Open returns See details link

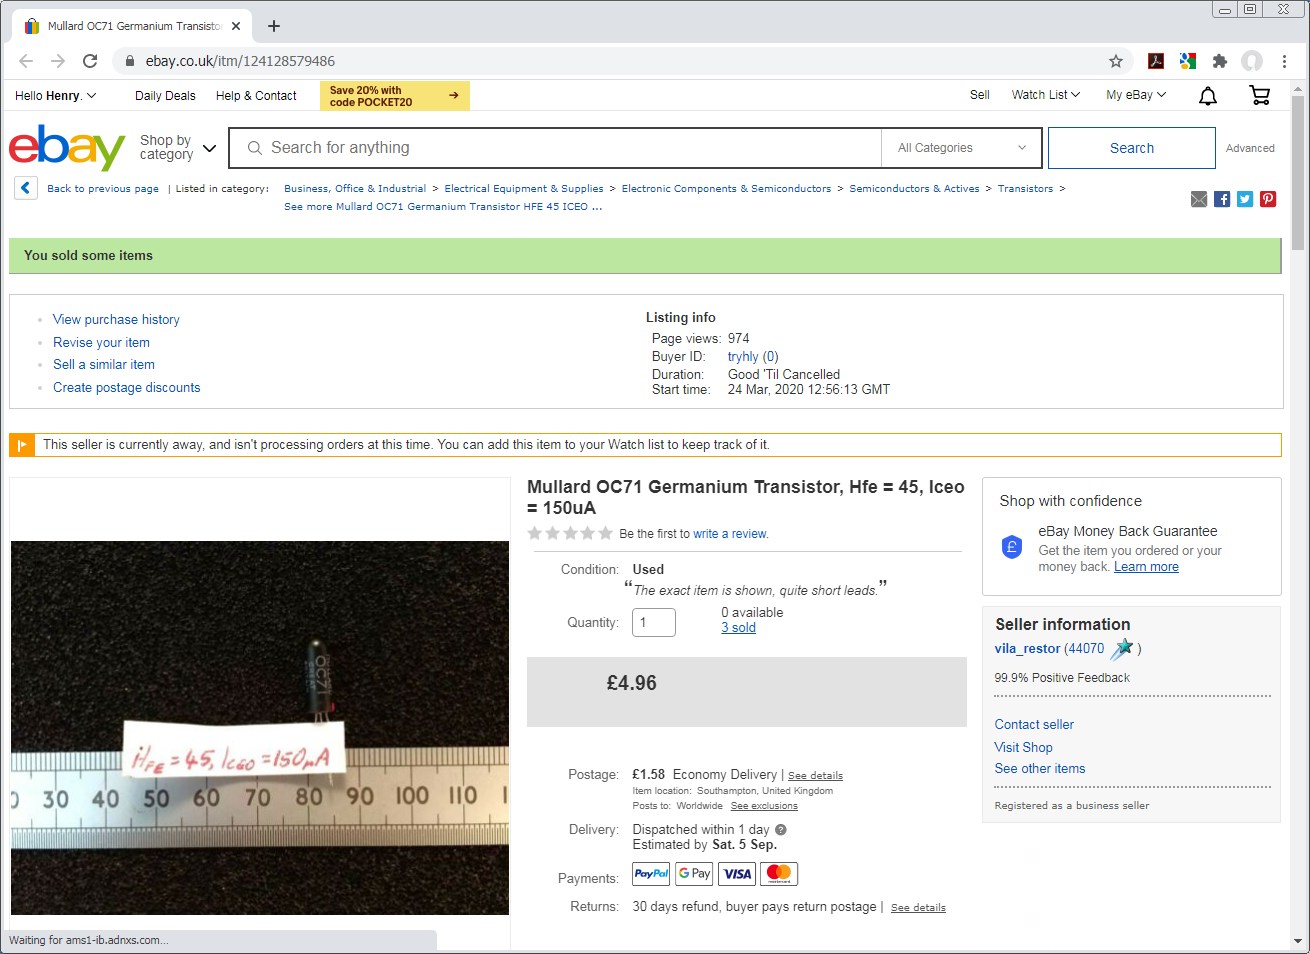click(918, 908)
